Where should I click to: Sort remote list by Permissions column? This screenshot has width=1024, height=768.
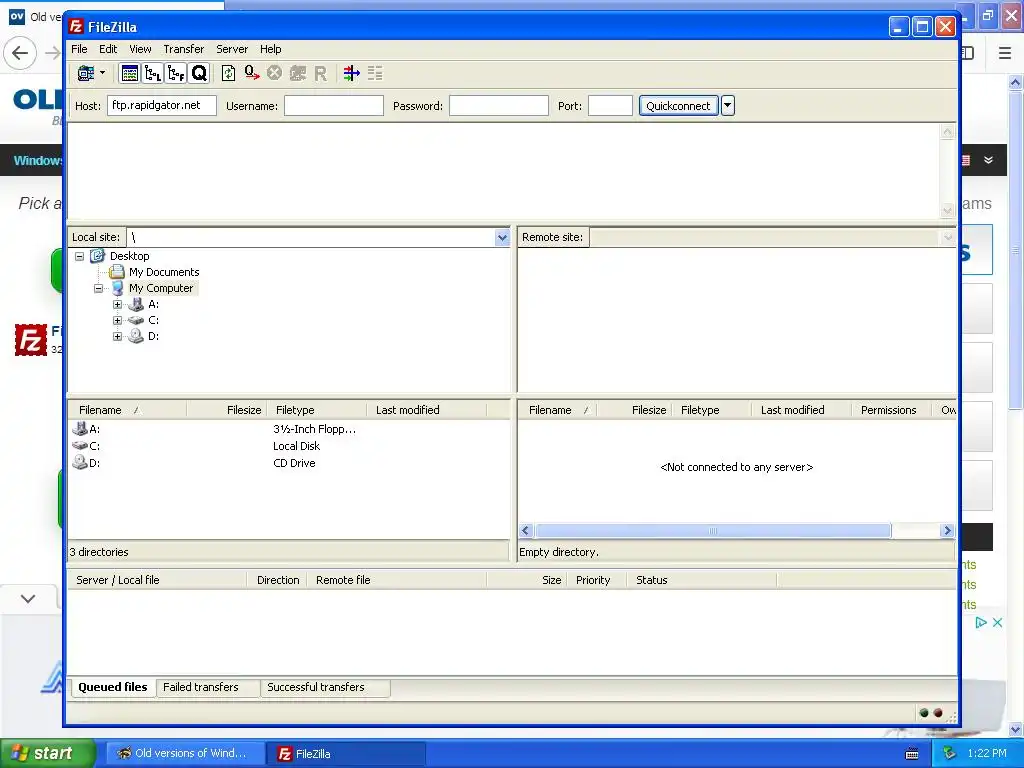891,410
